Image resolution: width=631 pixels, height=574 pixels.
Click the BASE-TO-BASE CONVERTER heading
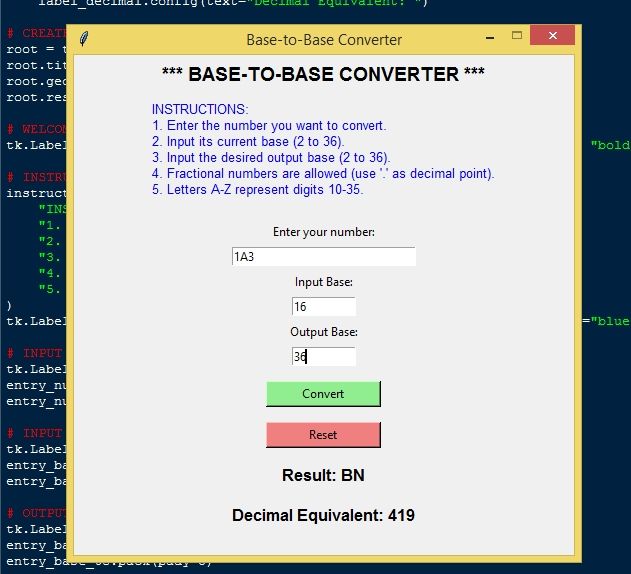tap(323, 75)
